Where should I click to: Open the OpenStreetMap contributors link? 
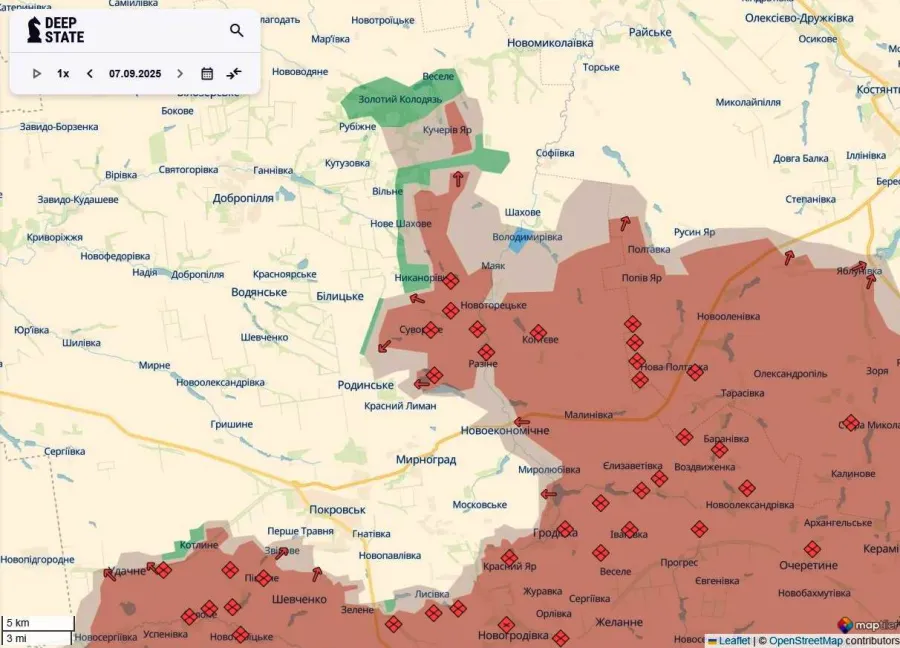pyautogui.click(x=810, y=640)
